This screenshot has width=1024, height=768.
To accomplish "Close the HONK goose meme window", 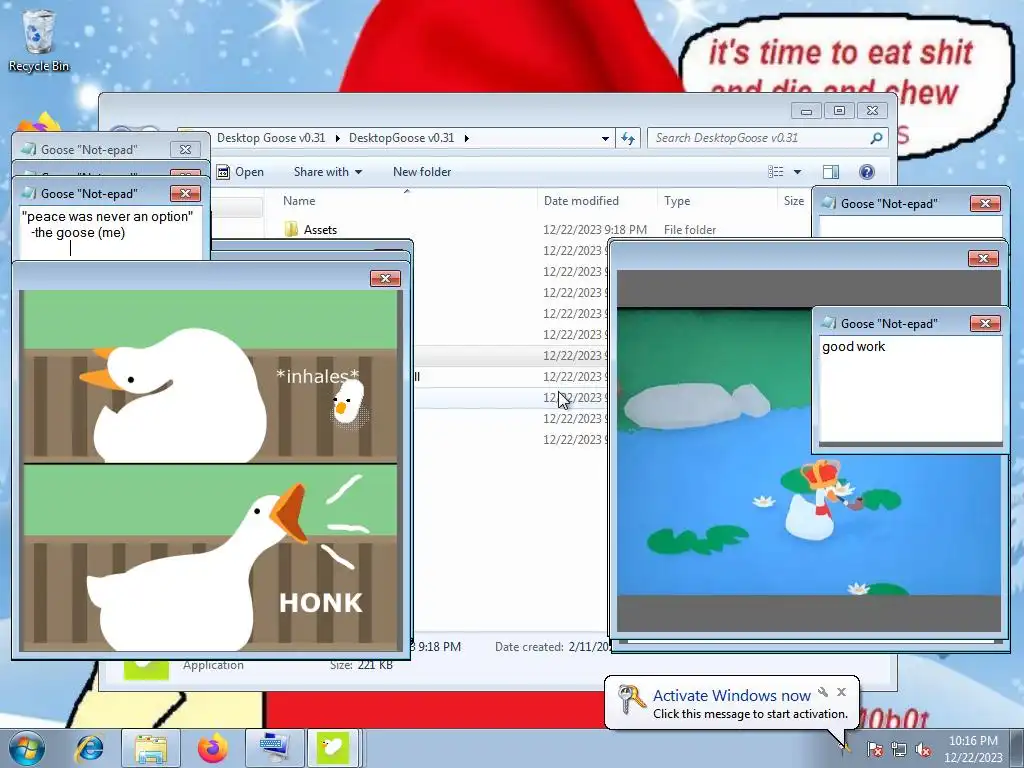I will [x=385, y=279].
